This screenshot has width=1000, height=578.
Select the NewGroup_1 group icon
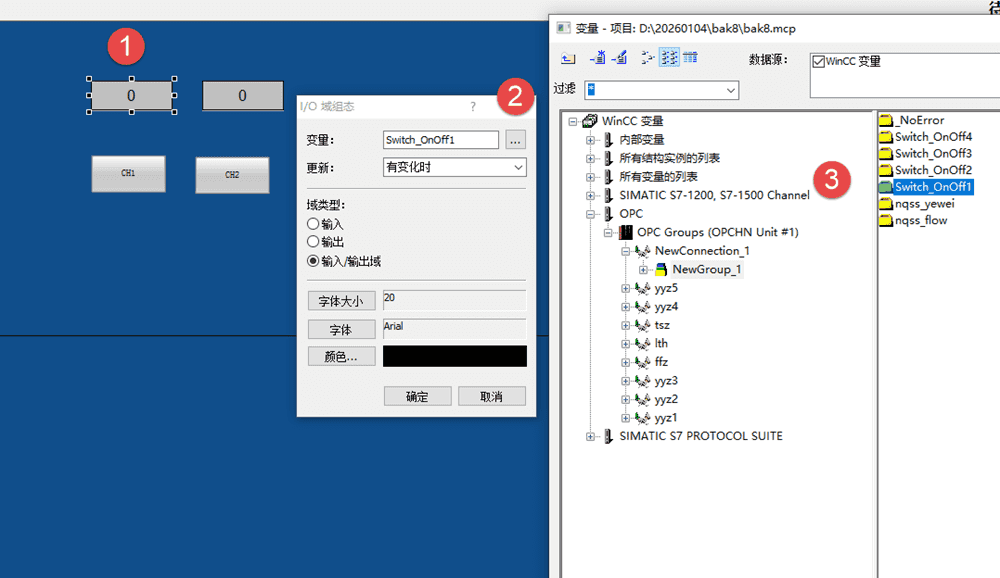pyautogui.click(x=661, y=270)
